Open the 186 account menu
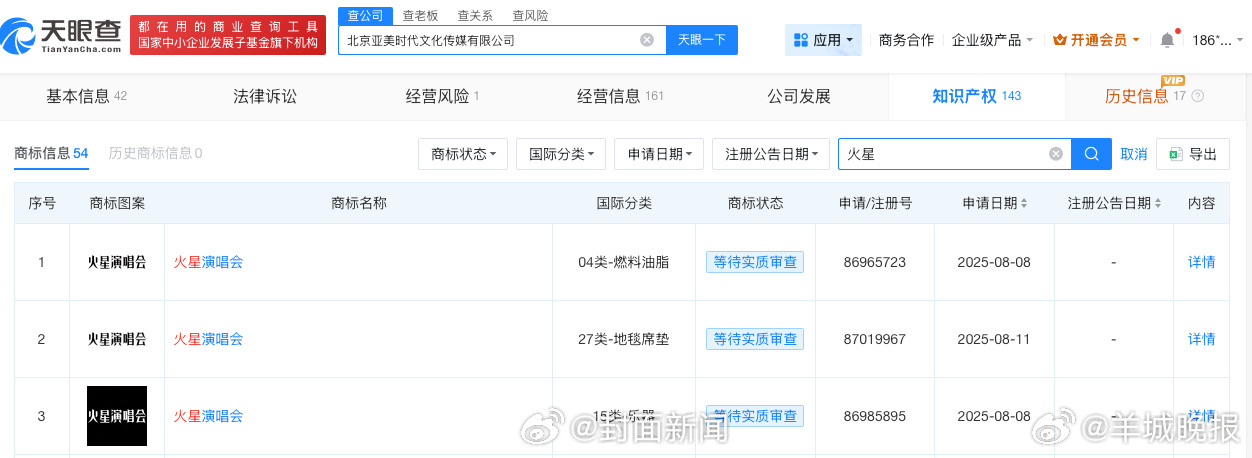The image size is (1252, 458). [1216, 40]
